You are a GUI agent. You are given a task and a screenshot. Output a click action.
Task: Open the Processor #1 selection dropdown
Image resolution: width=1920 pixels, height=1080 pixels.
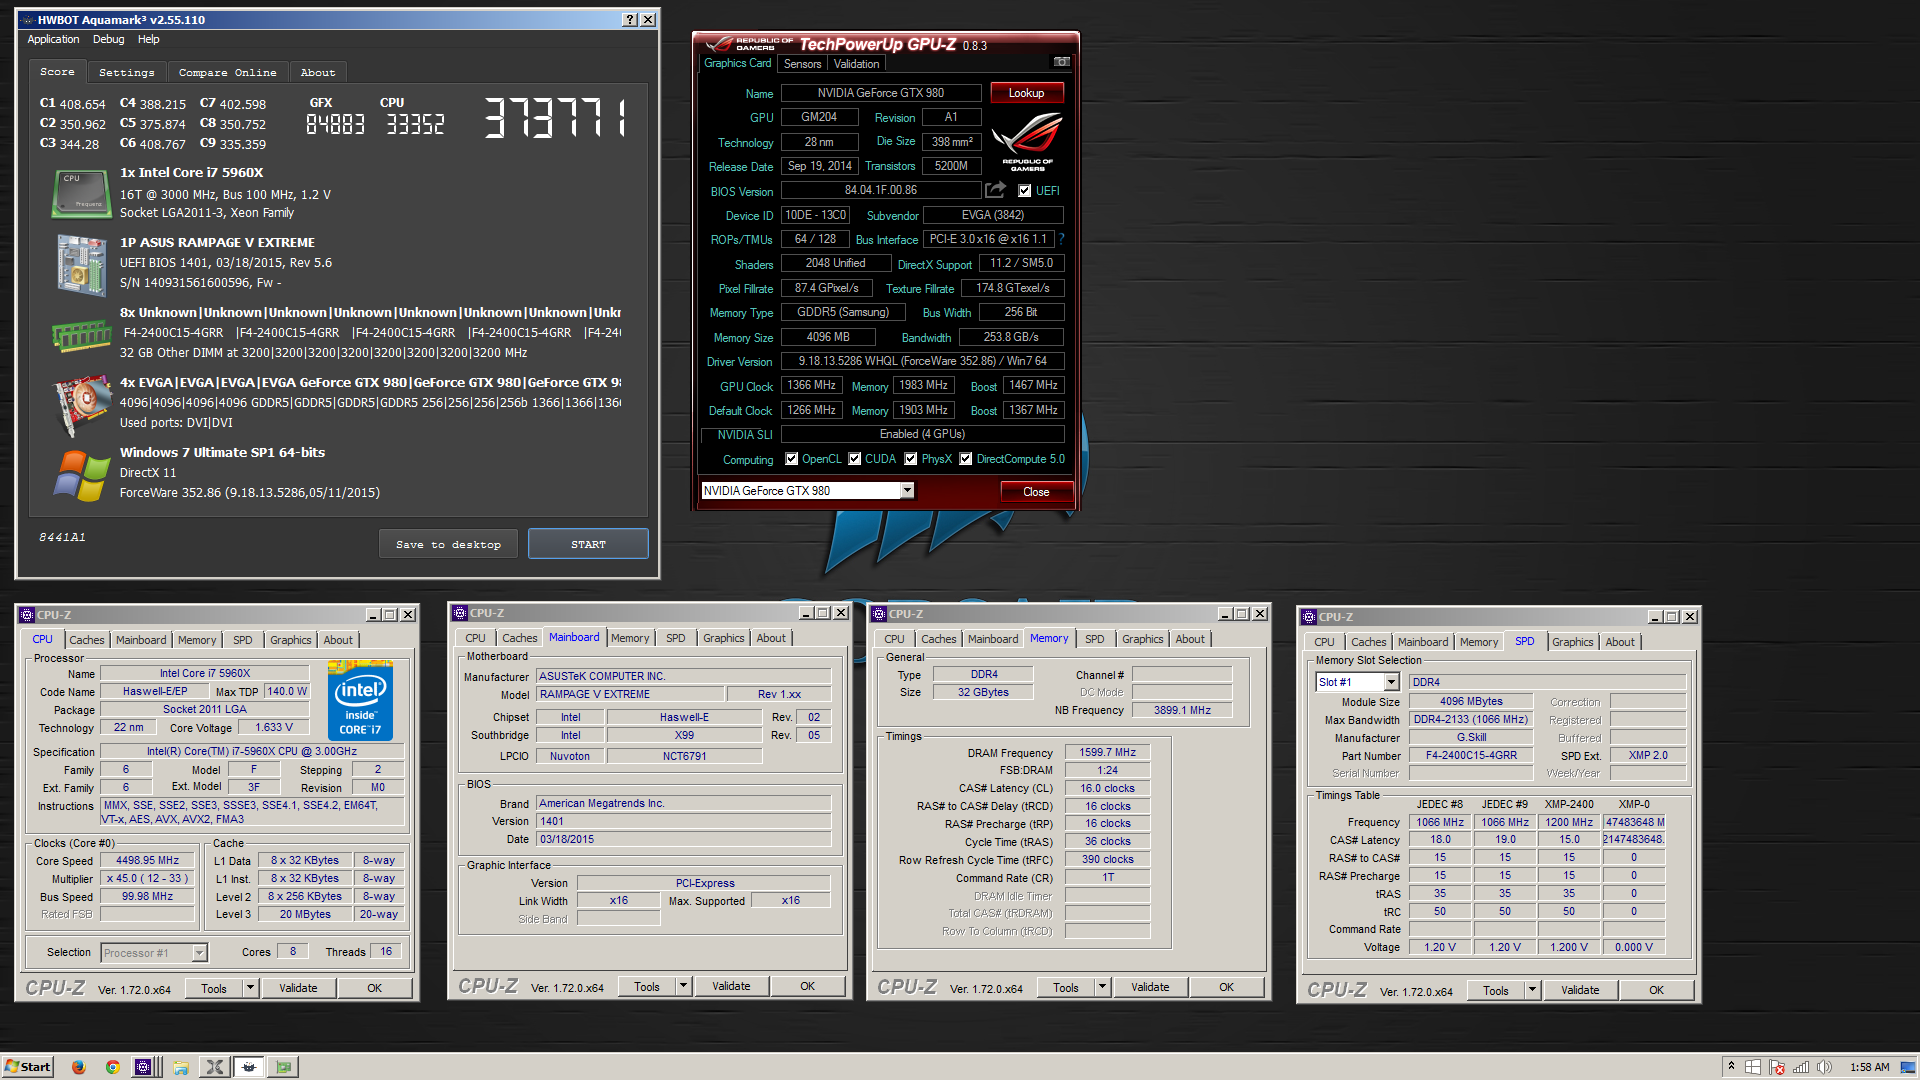click(199, 953)
